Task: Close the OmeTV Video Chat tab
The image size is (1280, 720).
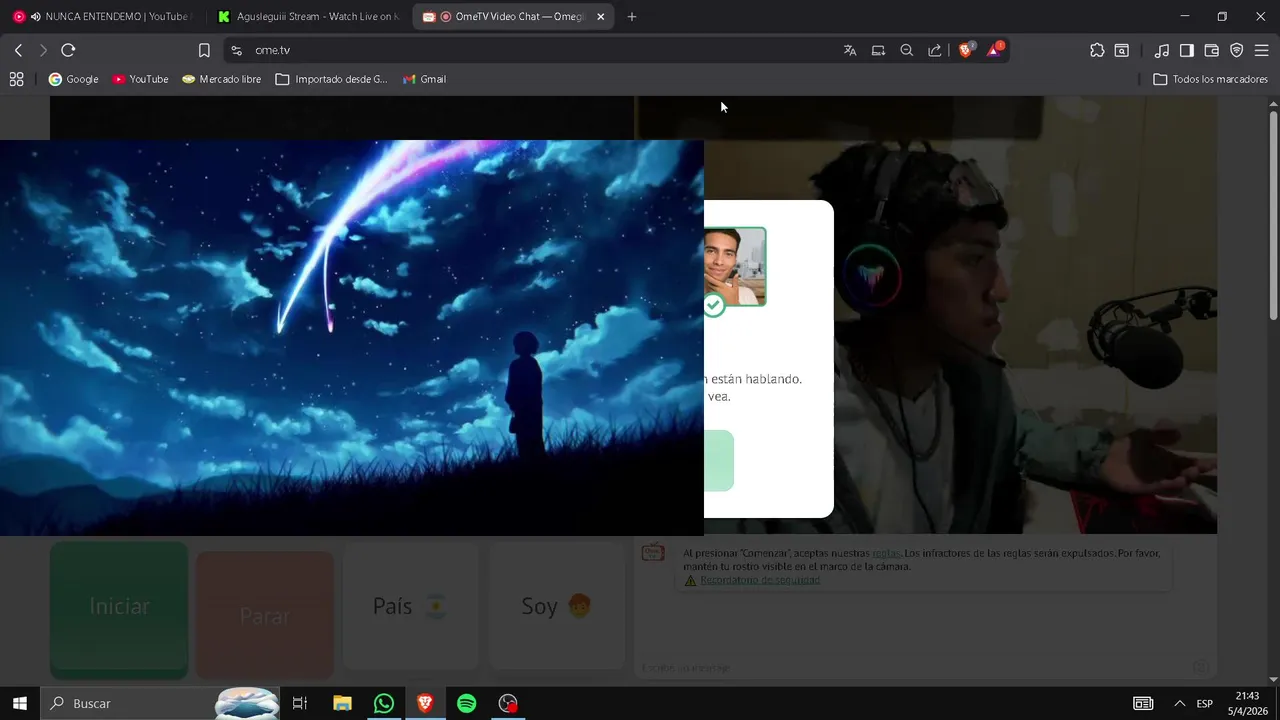Action: (x=600, y=17)
